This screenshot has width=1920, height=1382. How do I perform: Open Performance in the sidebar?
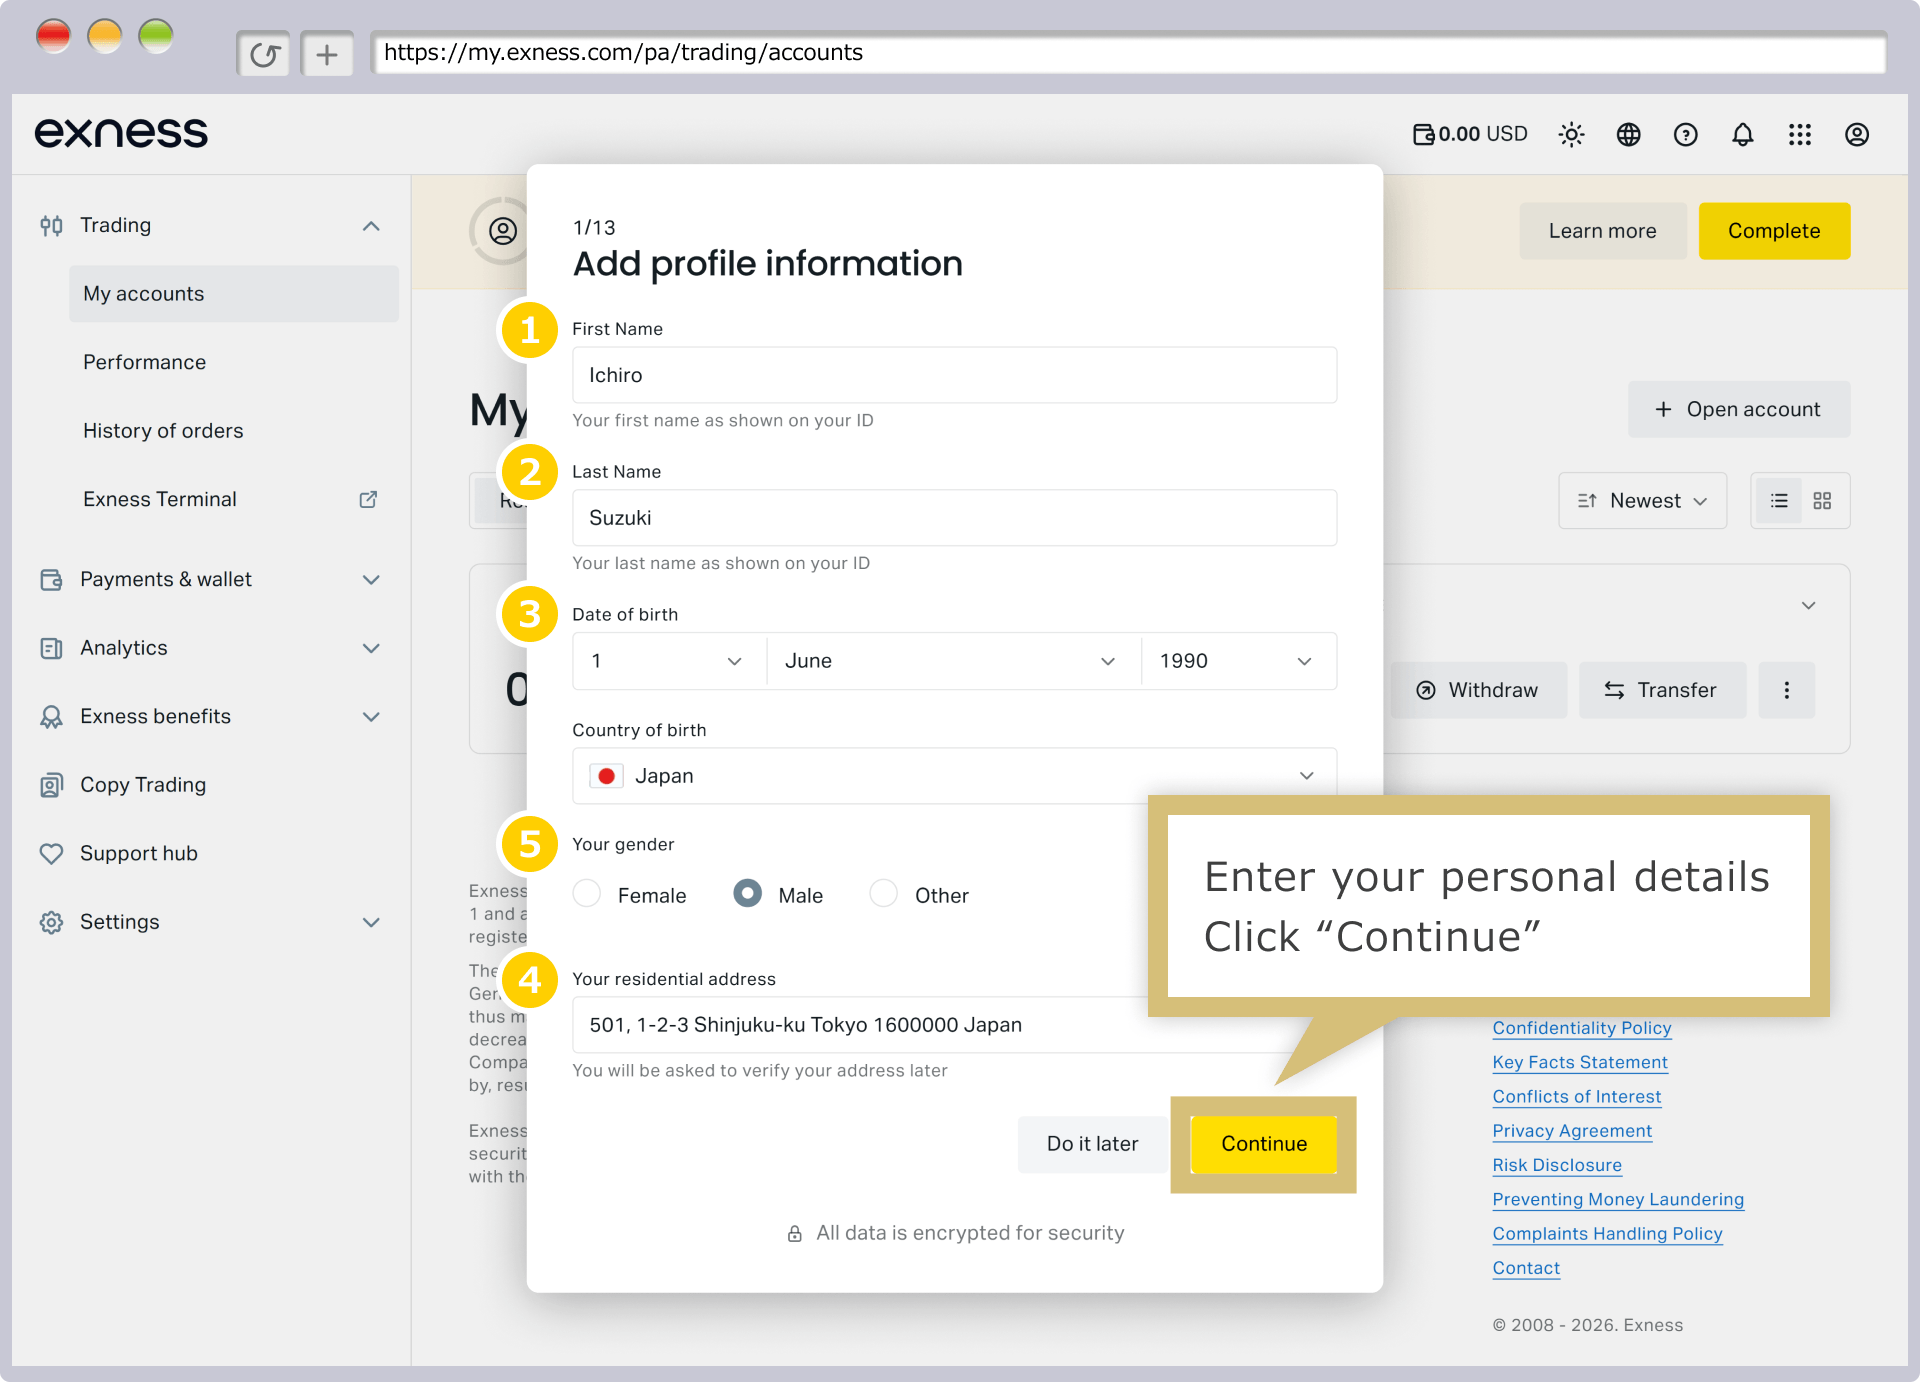coord(145,362)
